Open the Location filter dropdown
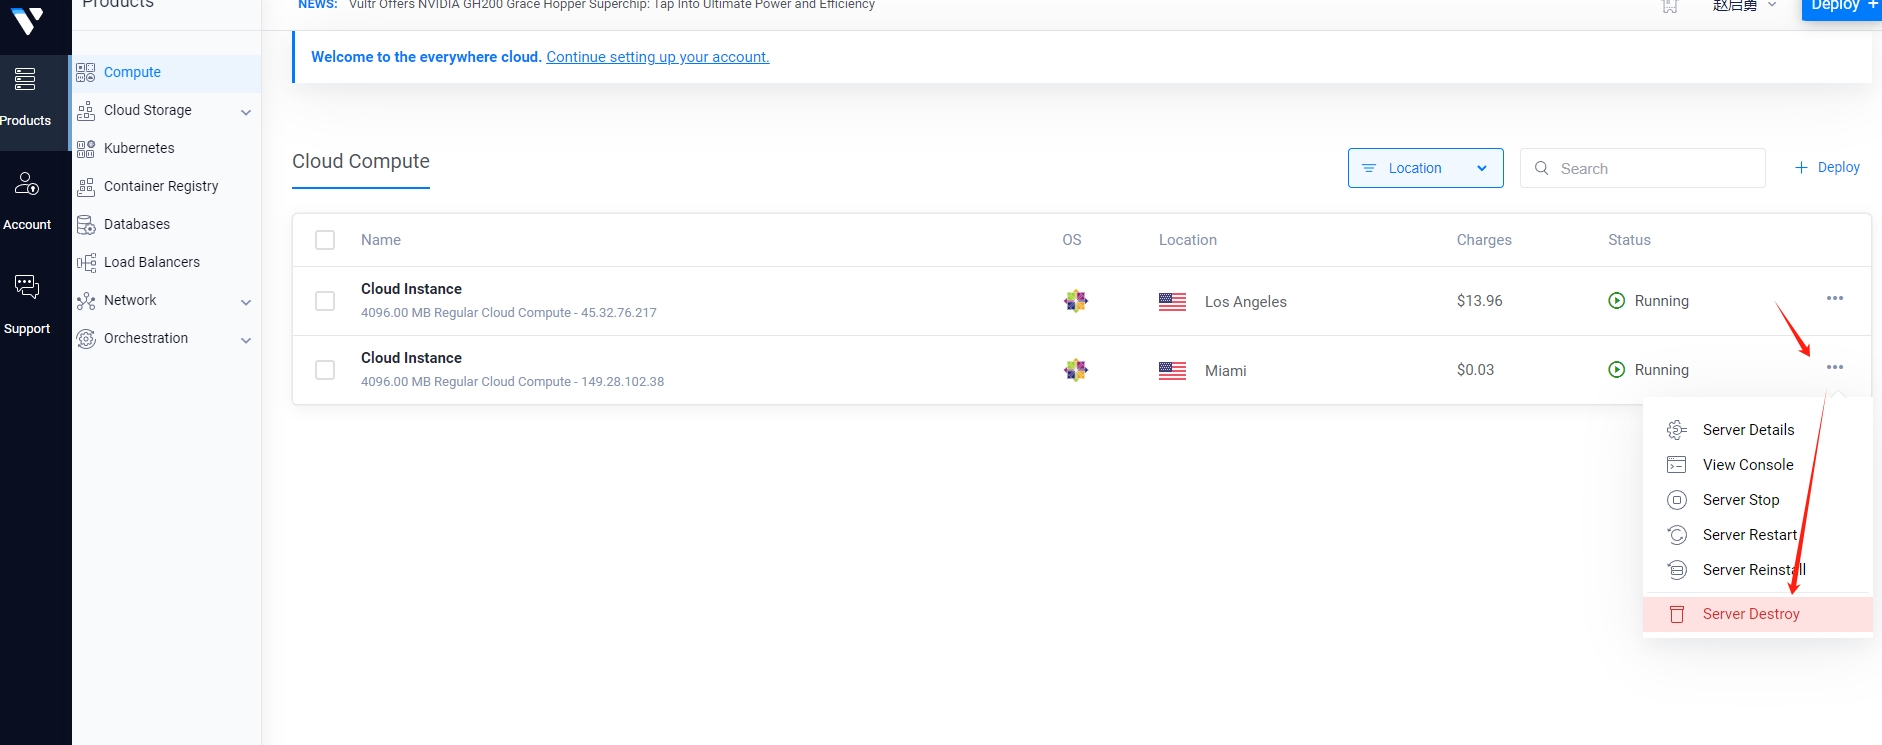The image size is (1882, 745). 1425,168
